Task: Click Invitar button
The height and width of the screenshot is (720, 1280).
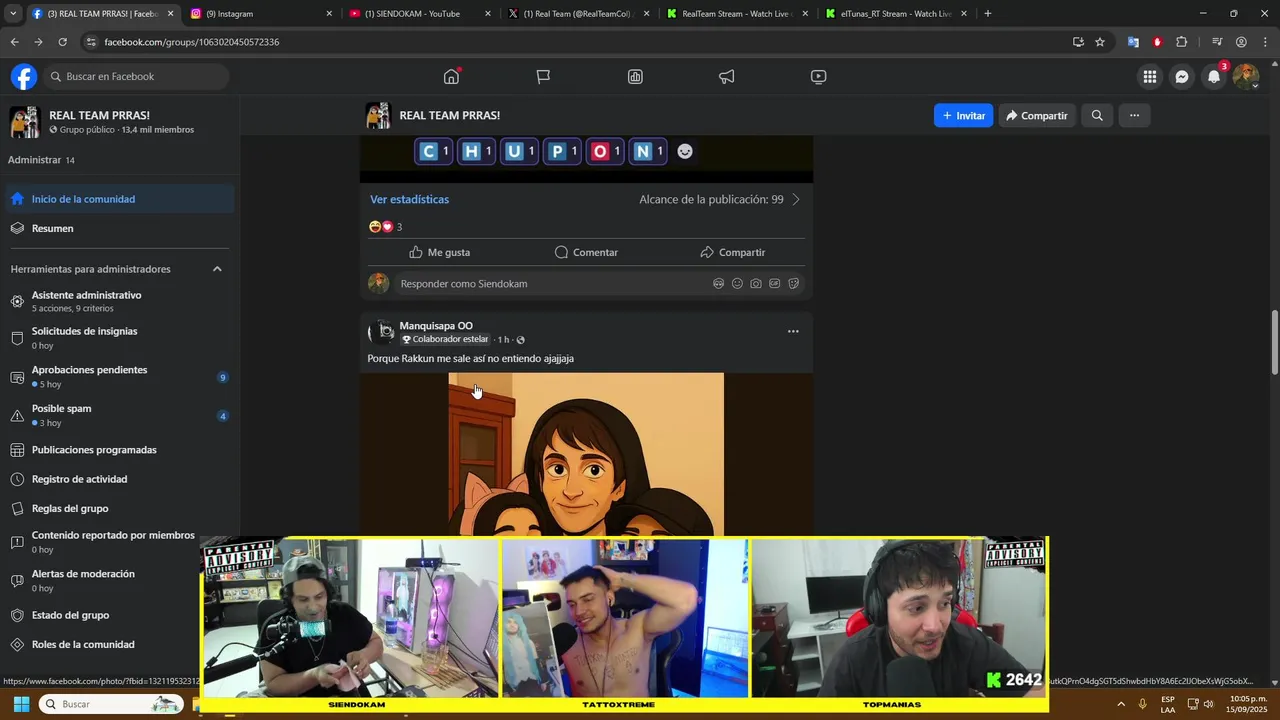Action: 963,115
